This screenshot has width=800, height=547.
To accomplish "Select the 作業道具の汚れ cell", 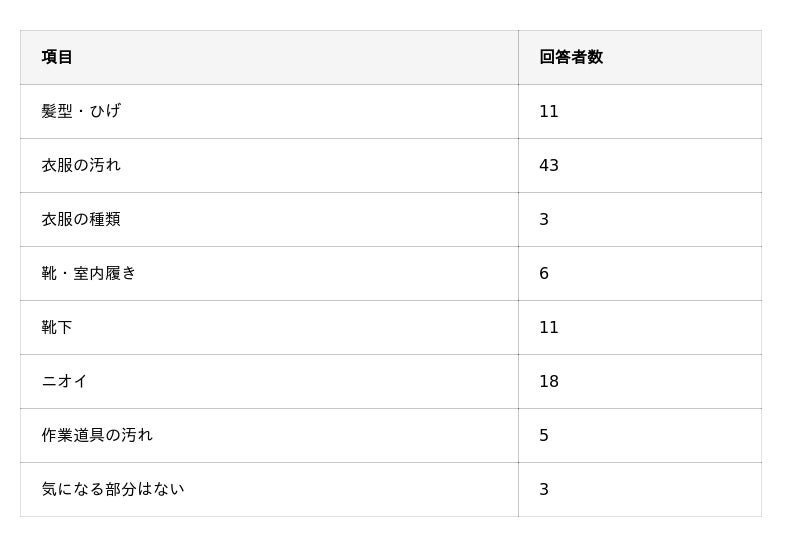I will click(x=97, y=435).
